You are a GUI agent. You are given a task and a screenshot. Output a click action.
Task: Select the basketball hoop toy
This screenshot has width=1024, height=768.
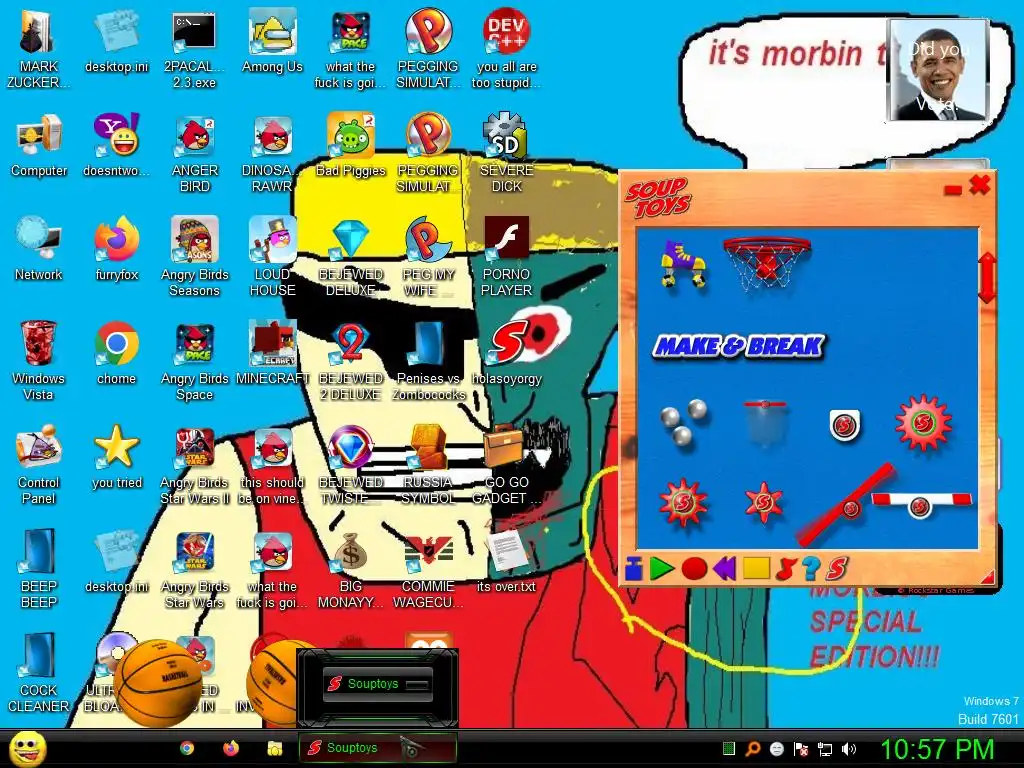pos(767,263)
